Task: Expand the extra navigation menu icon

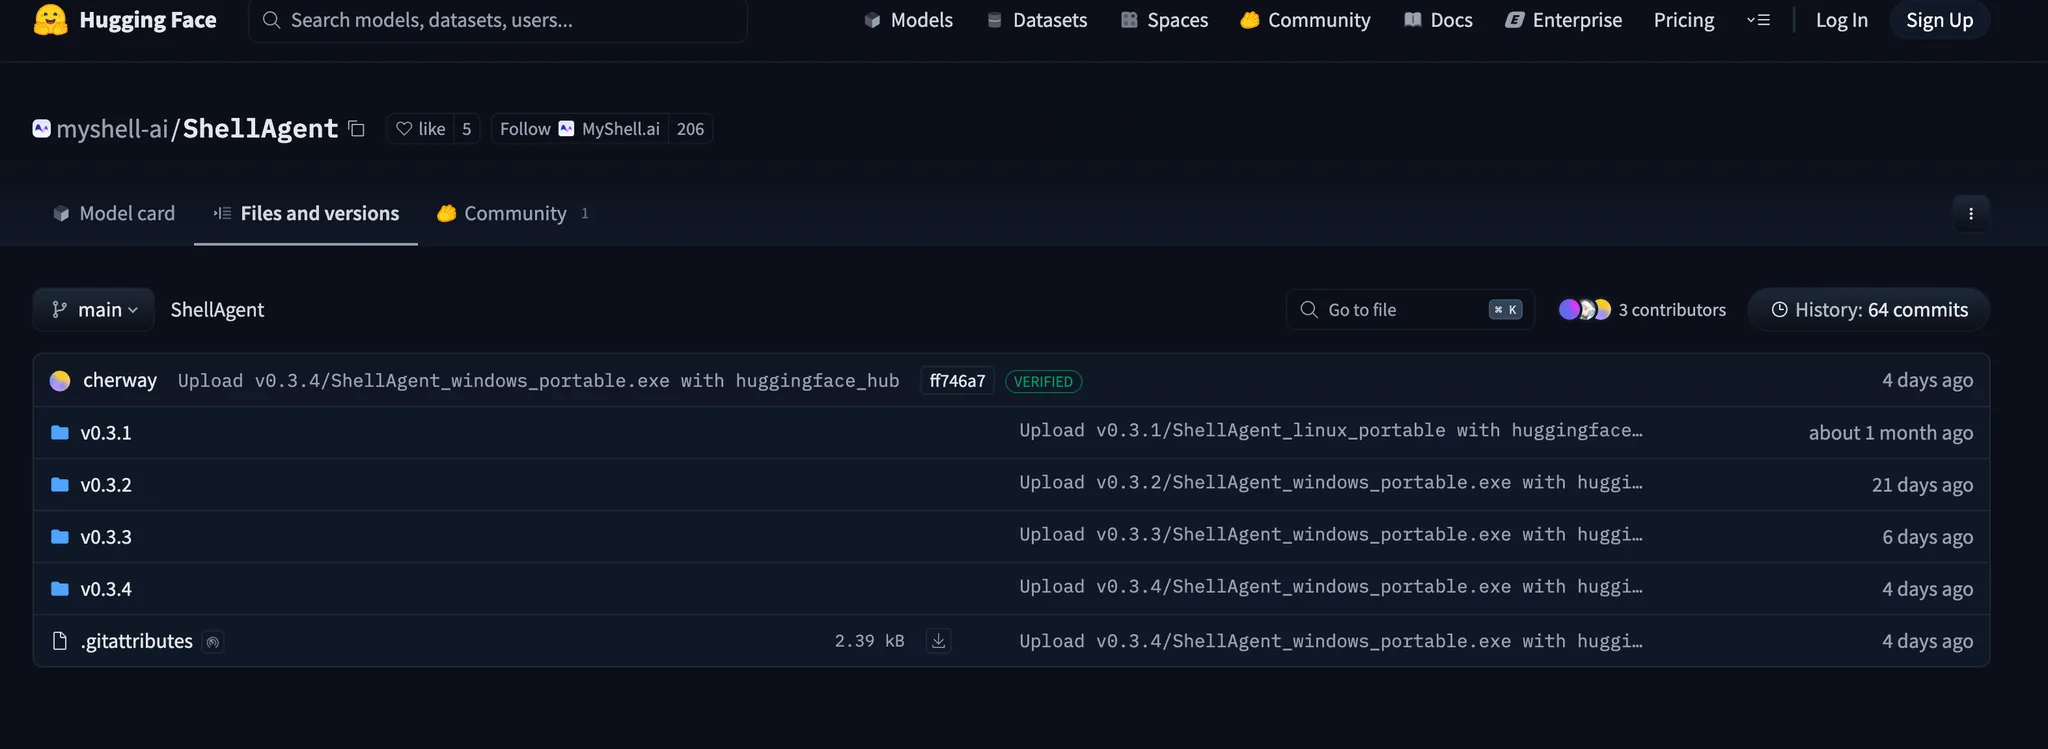Action: [x=1758, y=20]
